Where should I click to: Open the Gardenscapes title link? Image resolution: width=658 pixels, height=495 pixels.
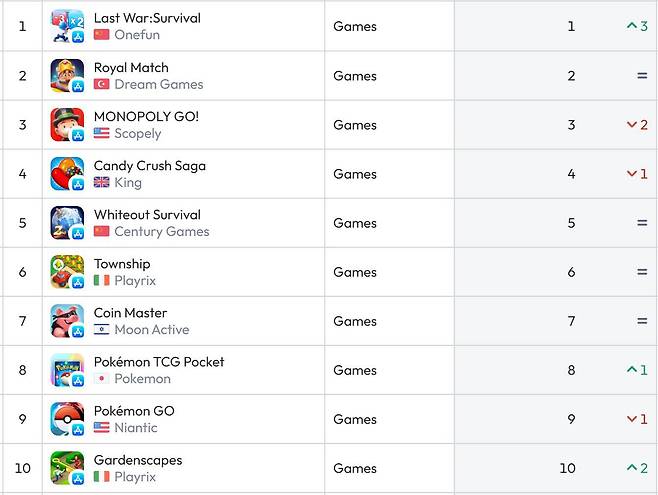[x=138, y=460]
